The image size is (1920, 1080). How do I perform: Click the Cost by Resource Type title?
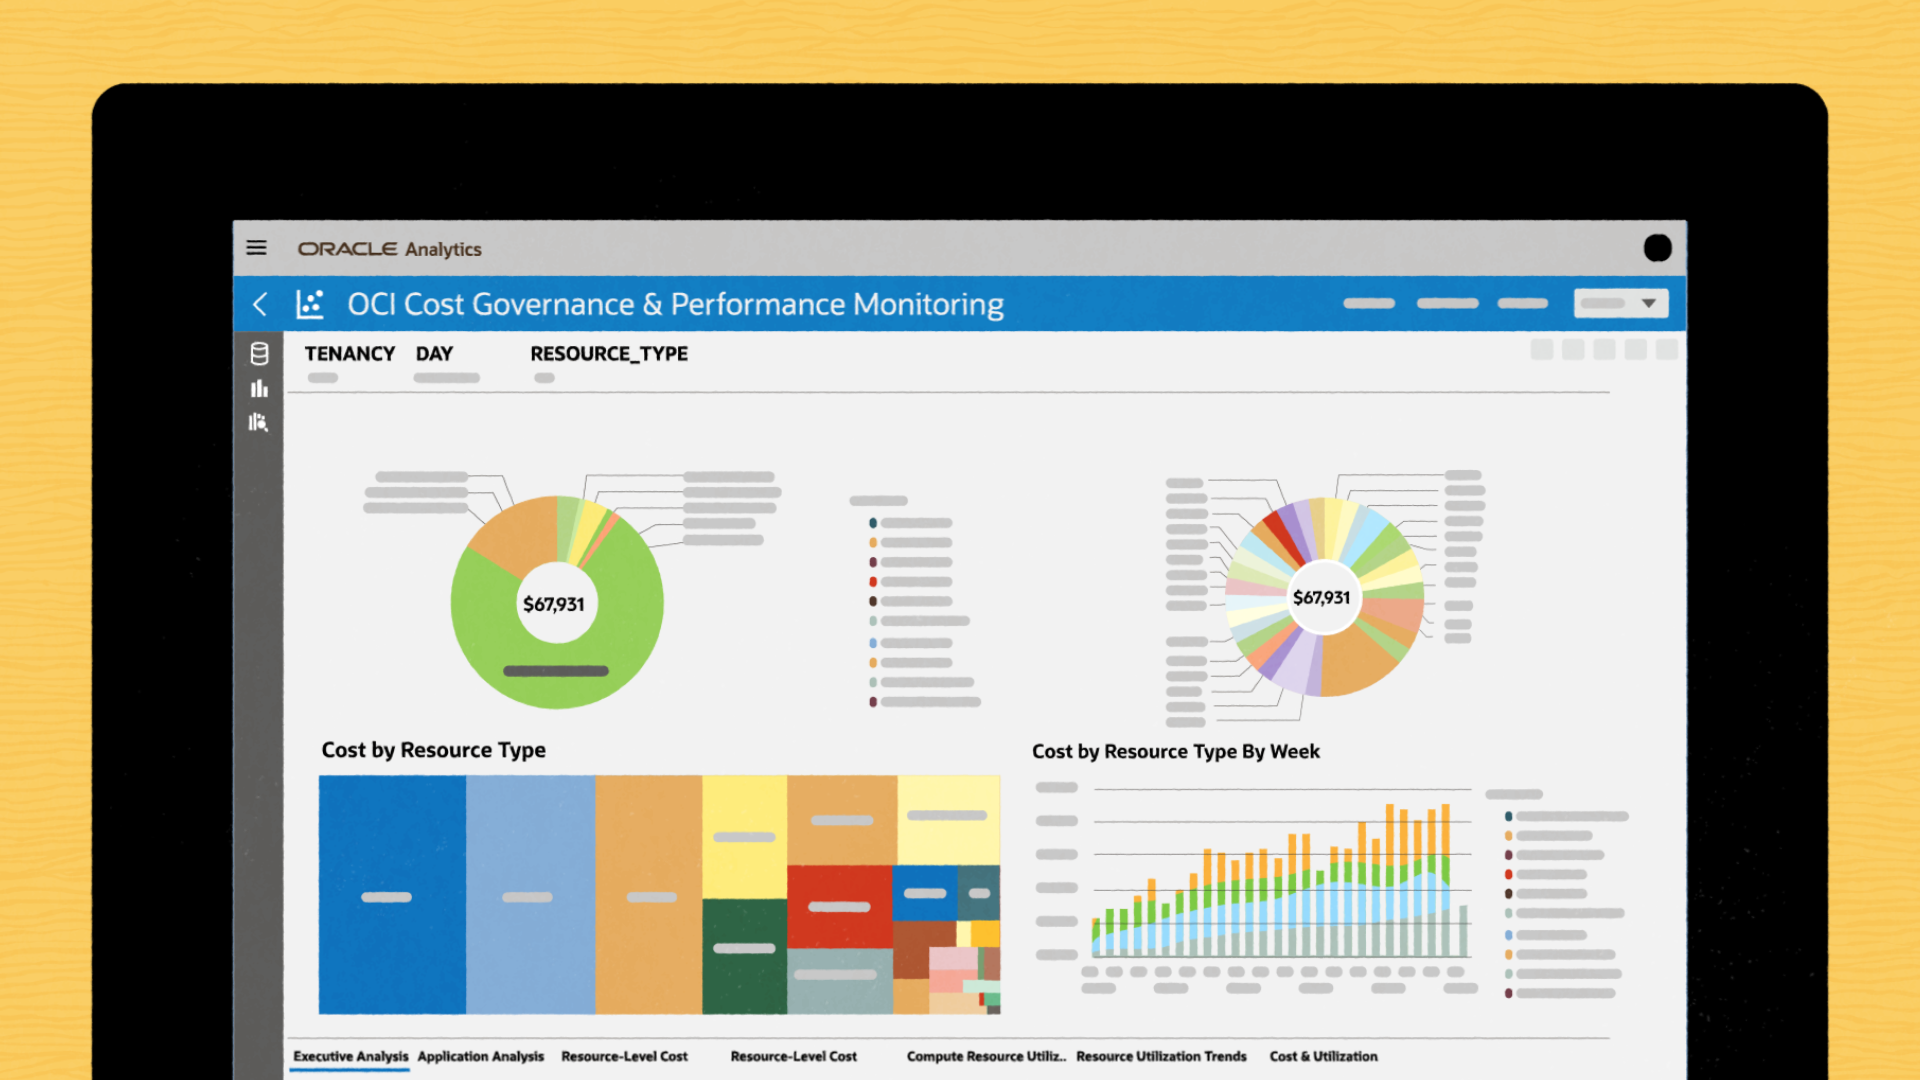(x=433, y=750)
